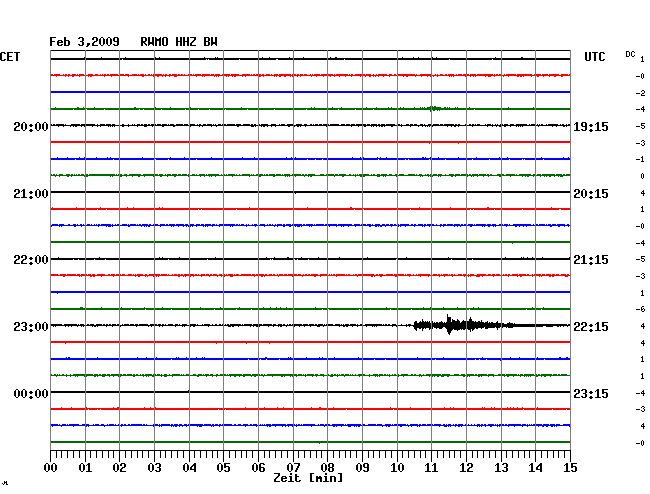Click the "14" minute axis label
The width and height of the screenshot is (650, 494).
[535, 467]
